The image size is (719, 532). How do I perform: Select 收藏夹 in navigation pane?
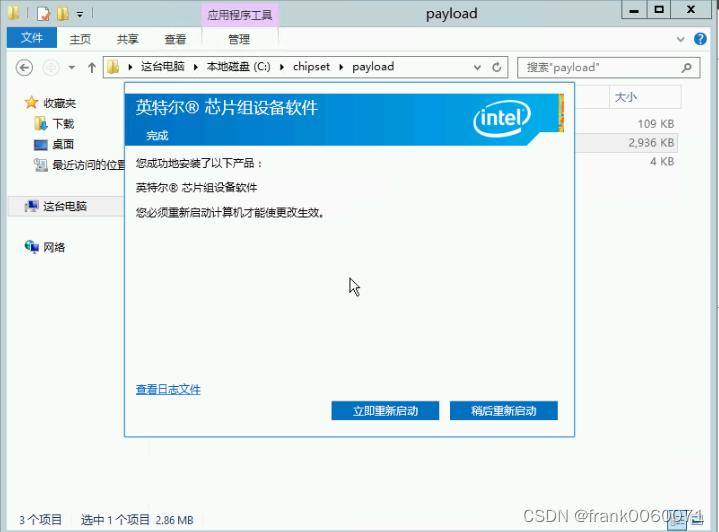[60, 103]
